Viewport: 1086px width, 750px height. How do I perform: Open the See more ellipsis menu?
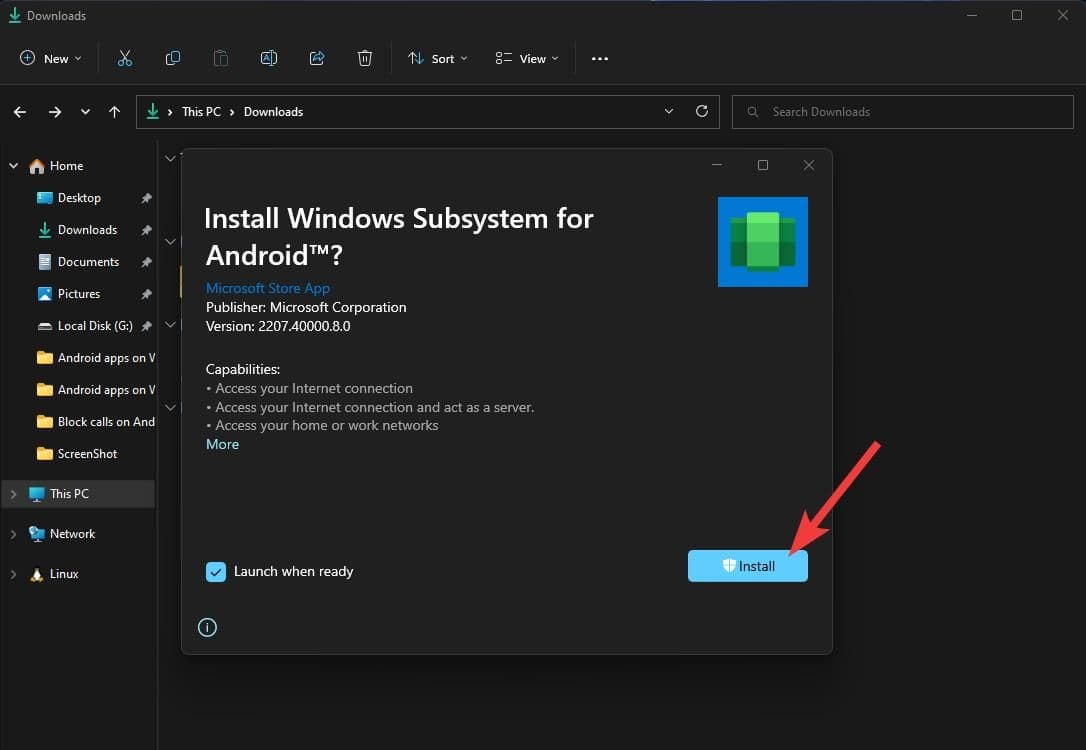pos(599,58)
